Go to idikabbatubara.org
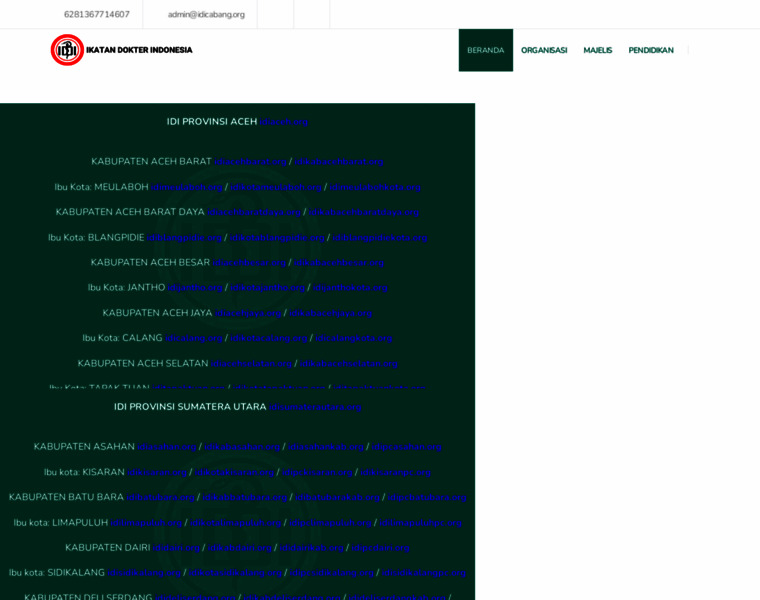The width and height of the screenshot is (760, 600). 245,498
